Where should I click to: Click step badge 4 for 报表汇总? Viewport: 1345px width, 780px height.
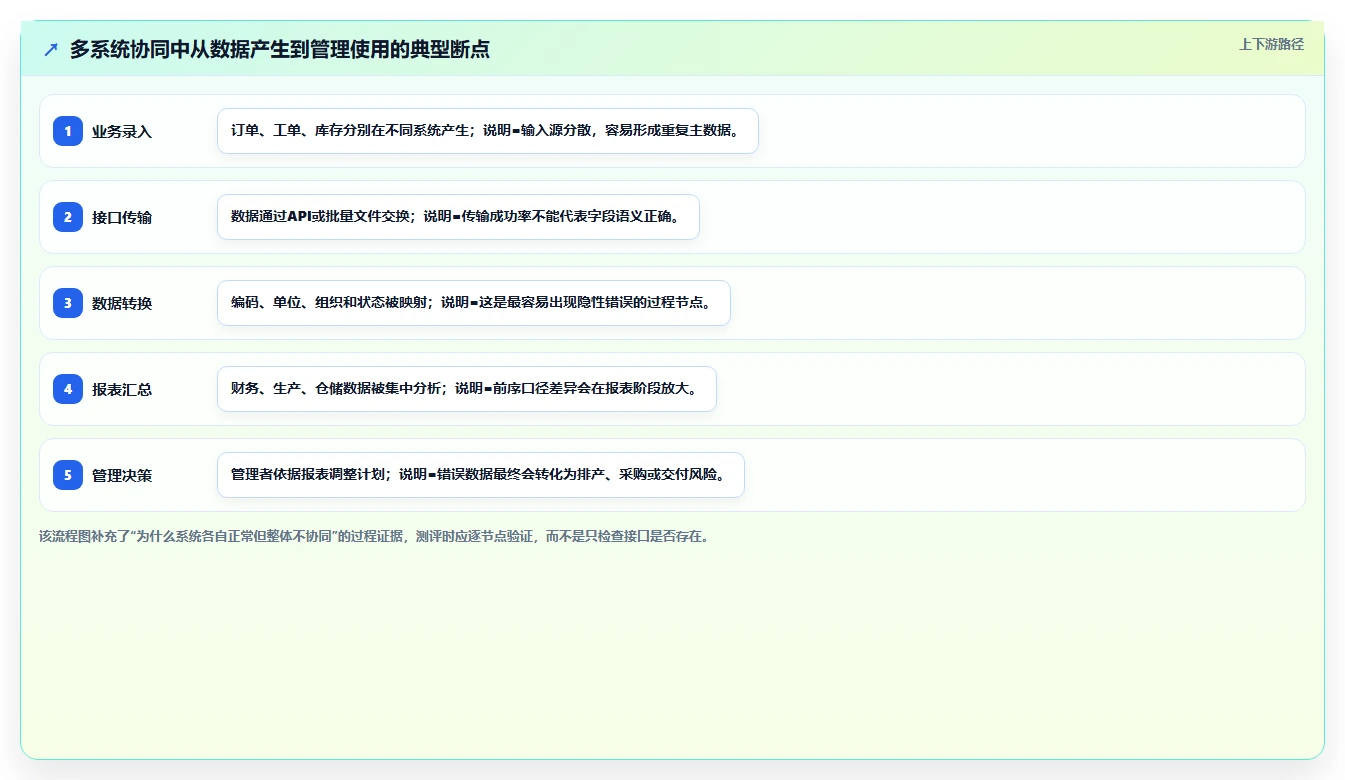pyautogui.click(x=68, y=389)
